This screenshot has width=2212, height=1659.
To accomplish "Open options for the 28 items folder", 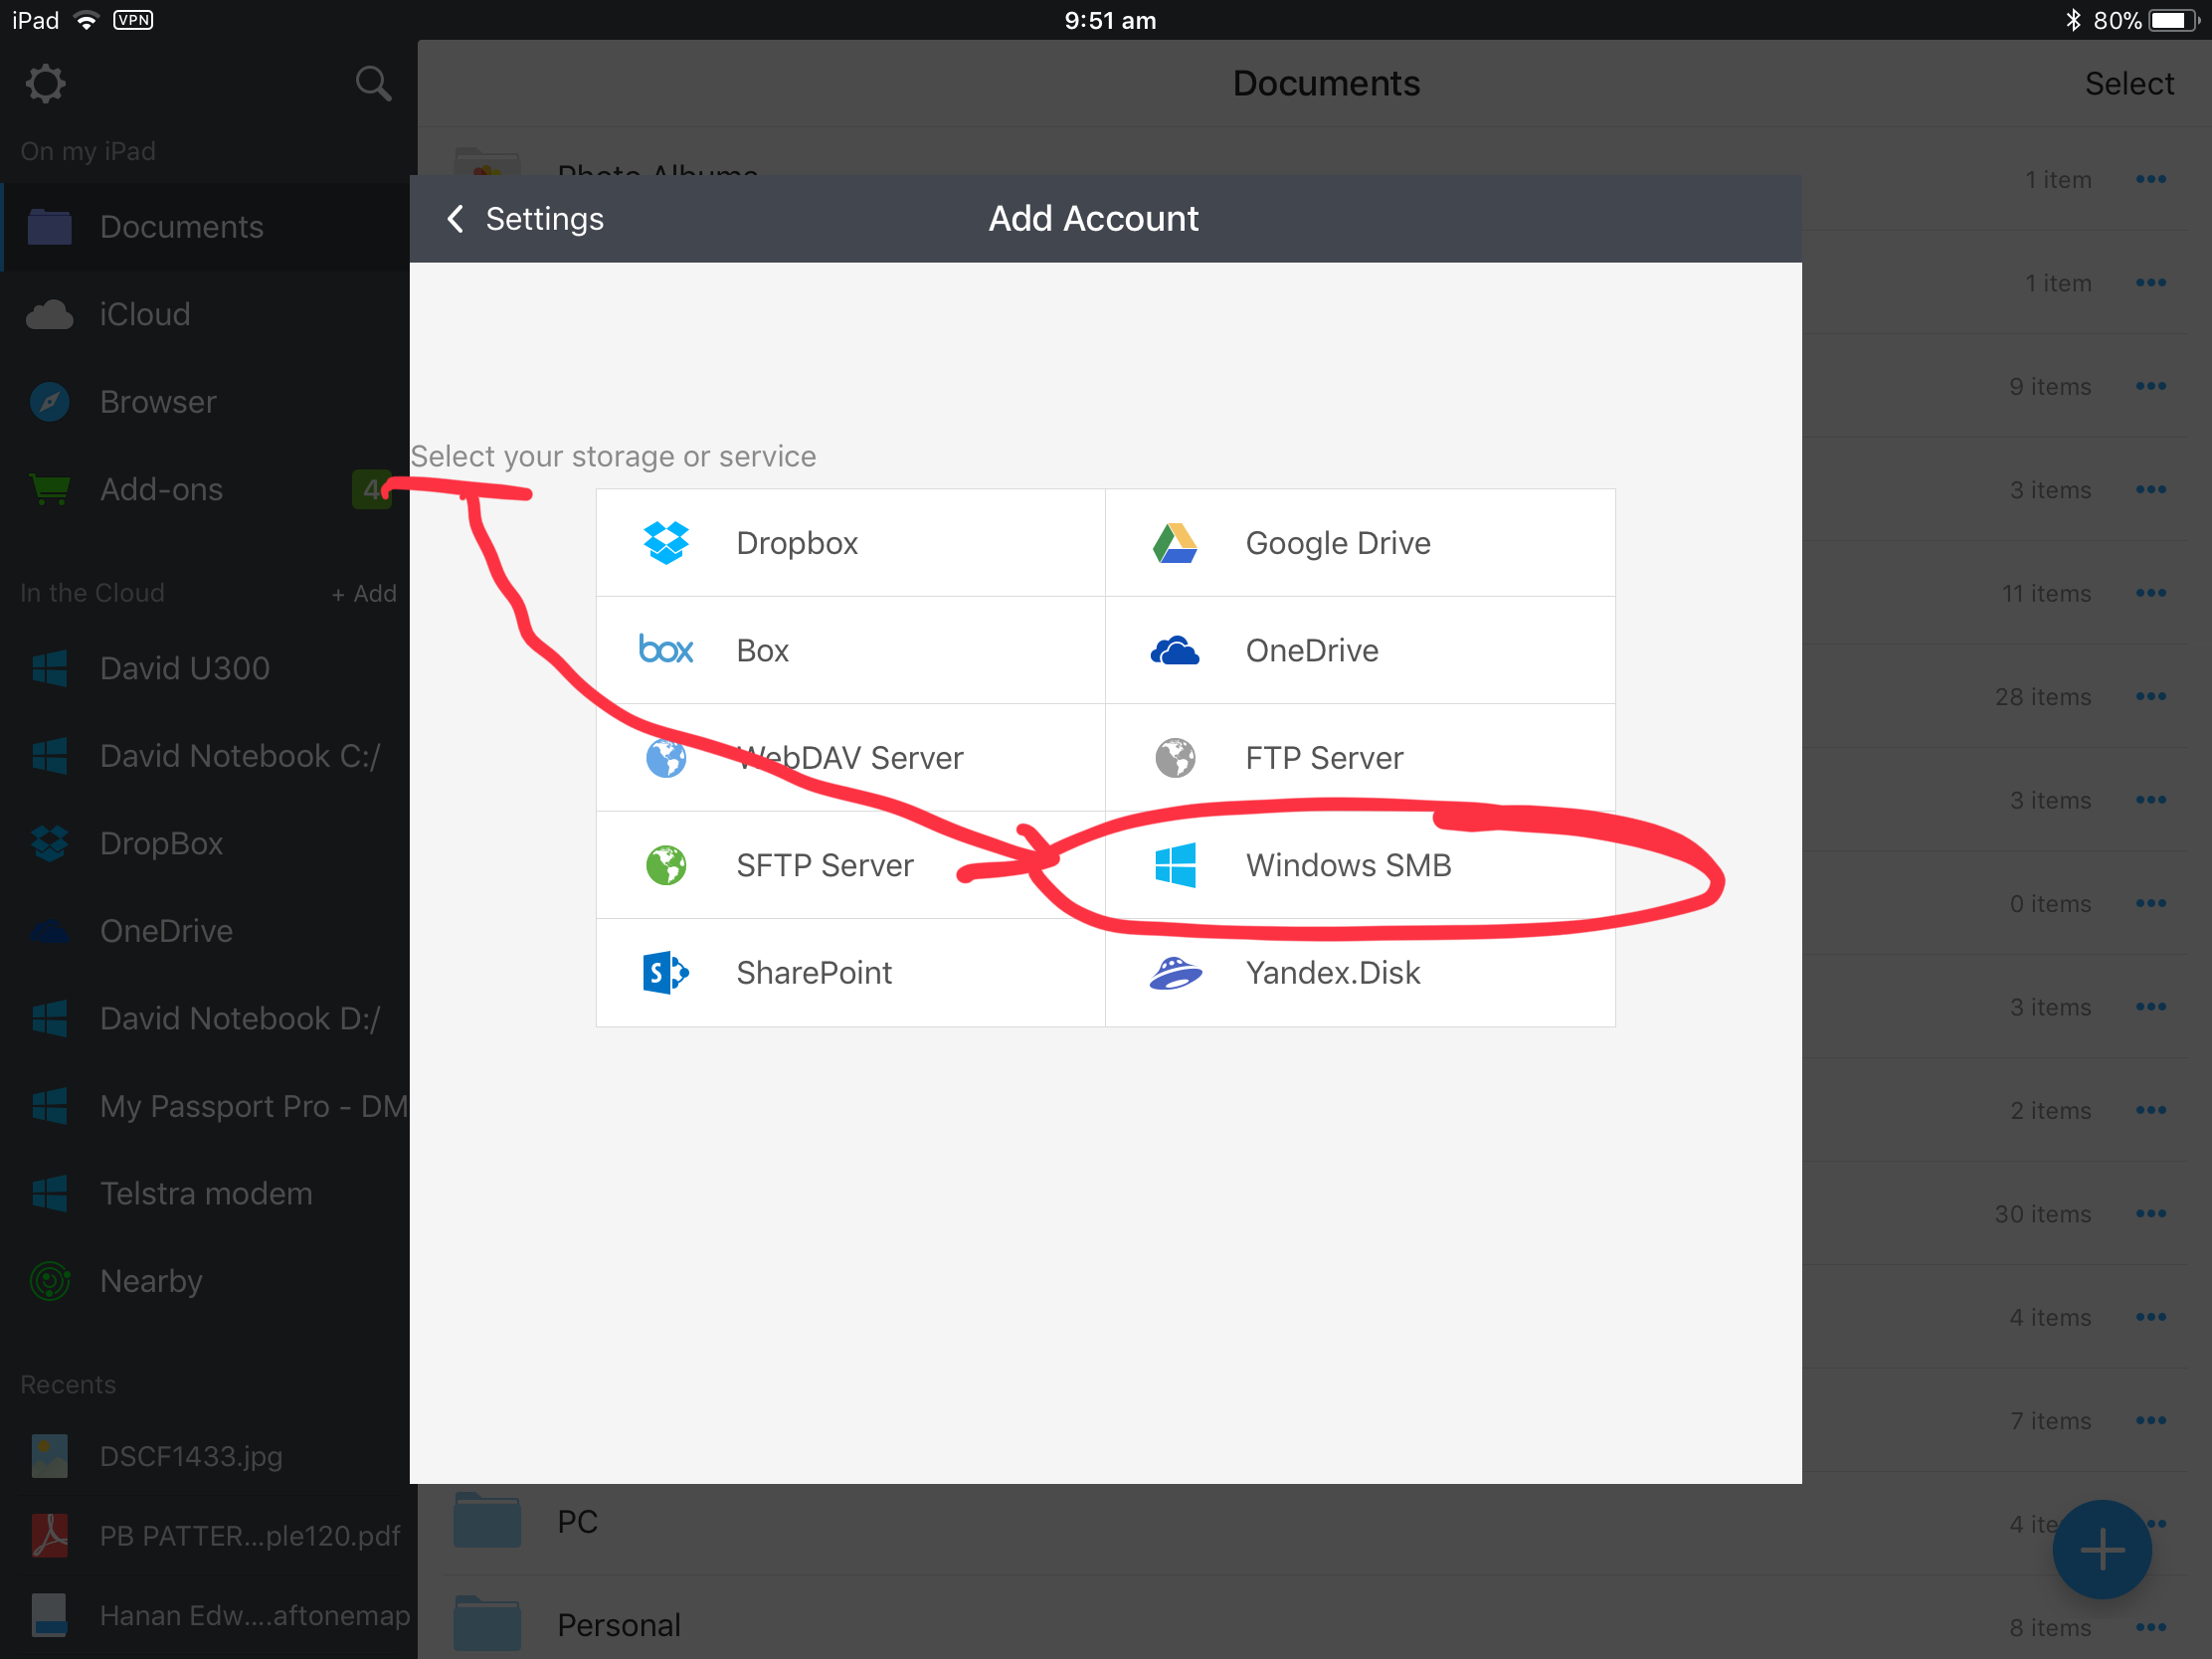I will tap(2150, 696).
